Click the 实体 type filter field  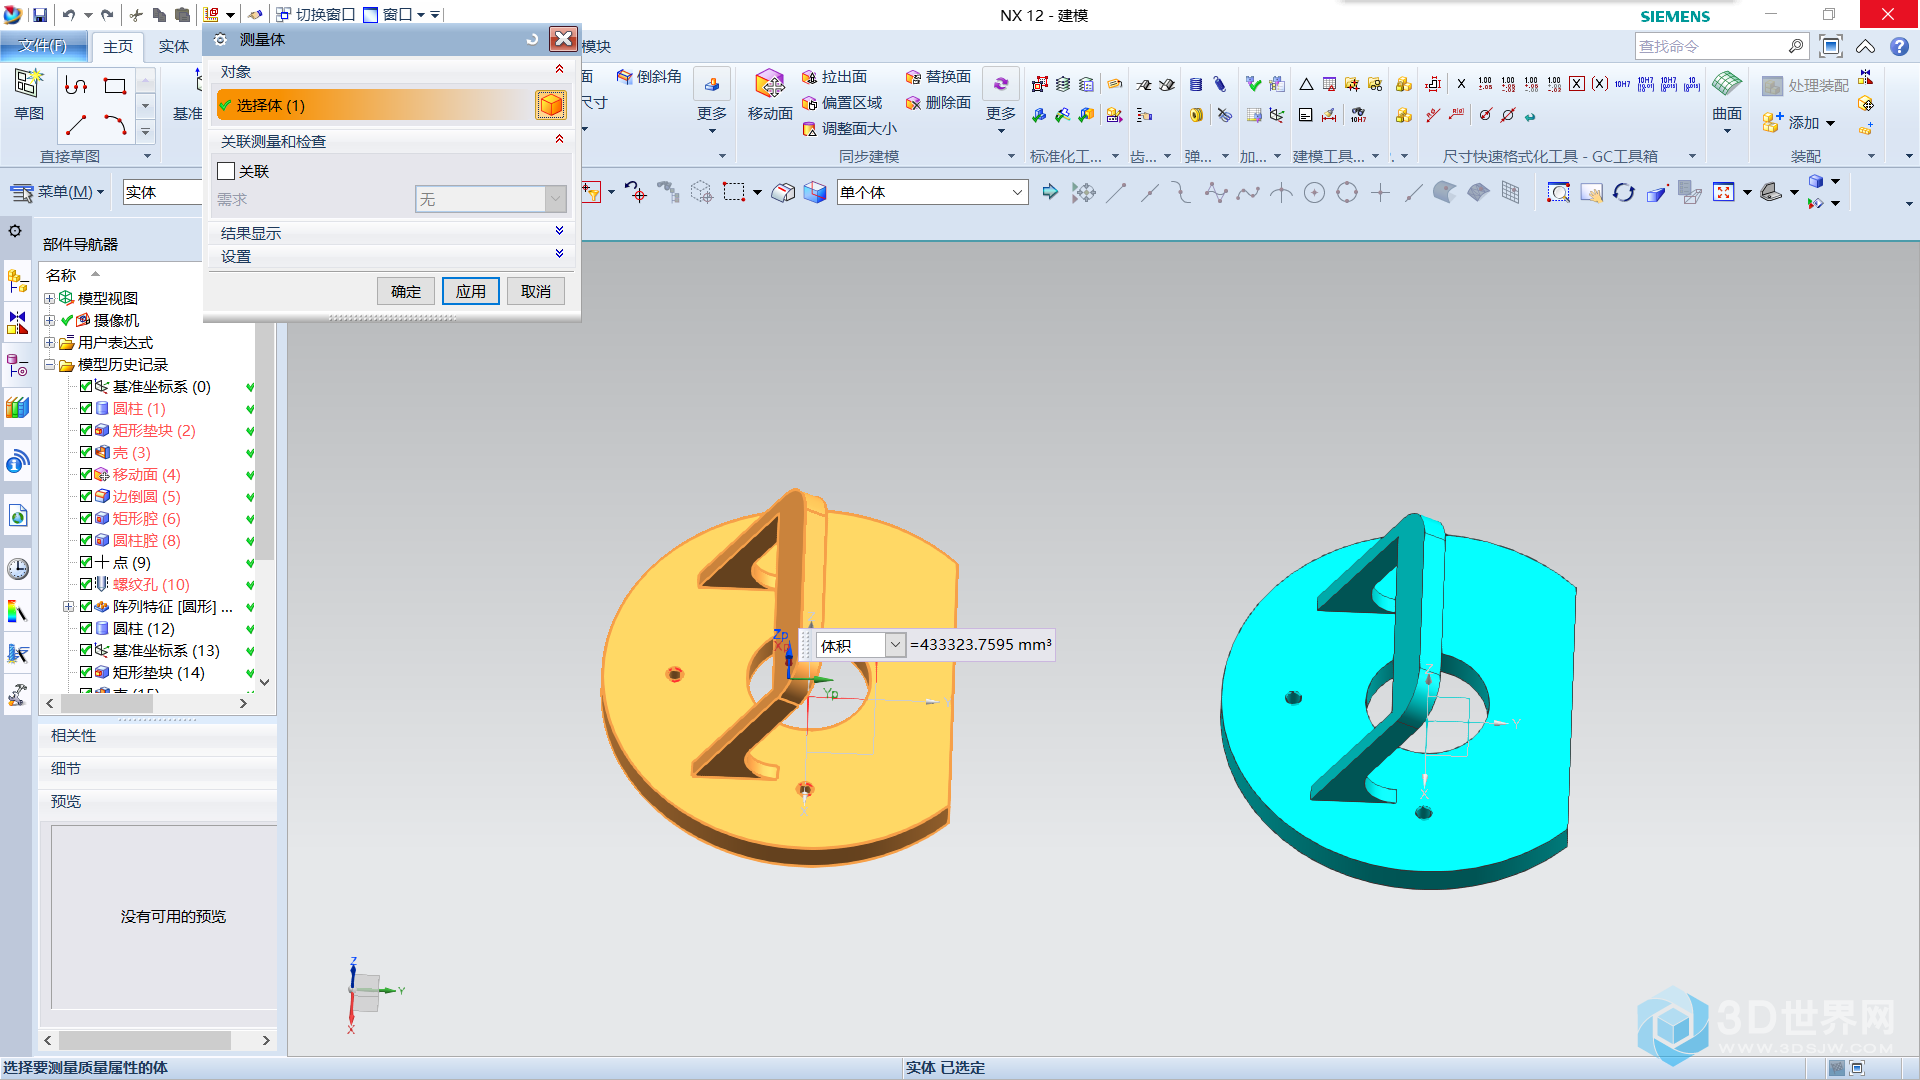(162, 192)
